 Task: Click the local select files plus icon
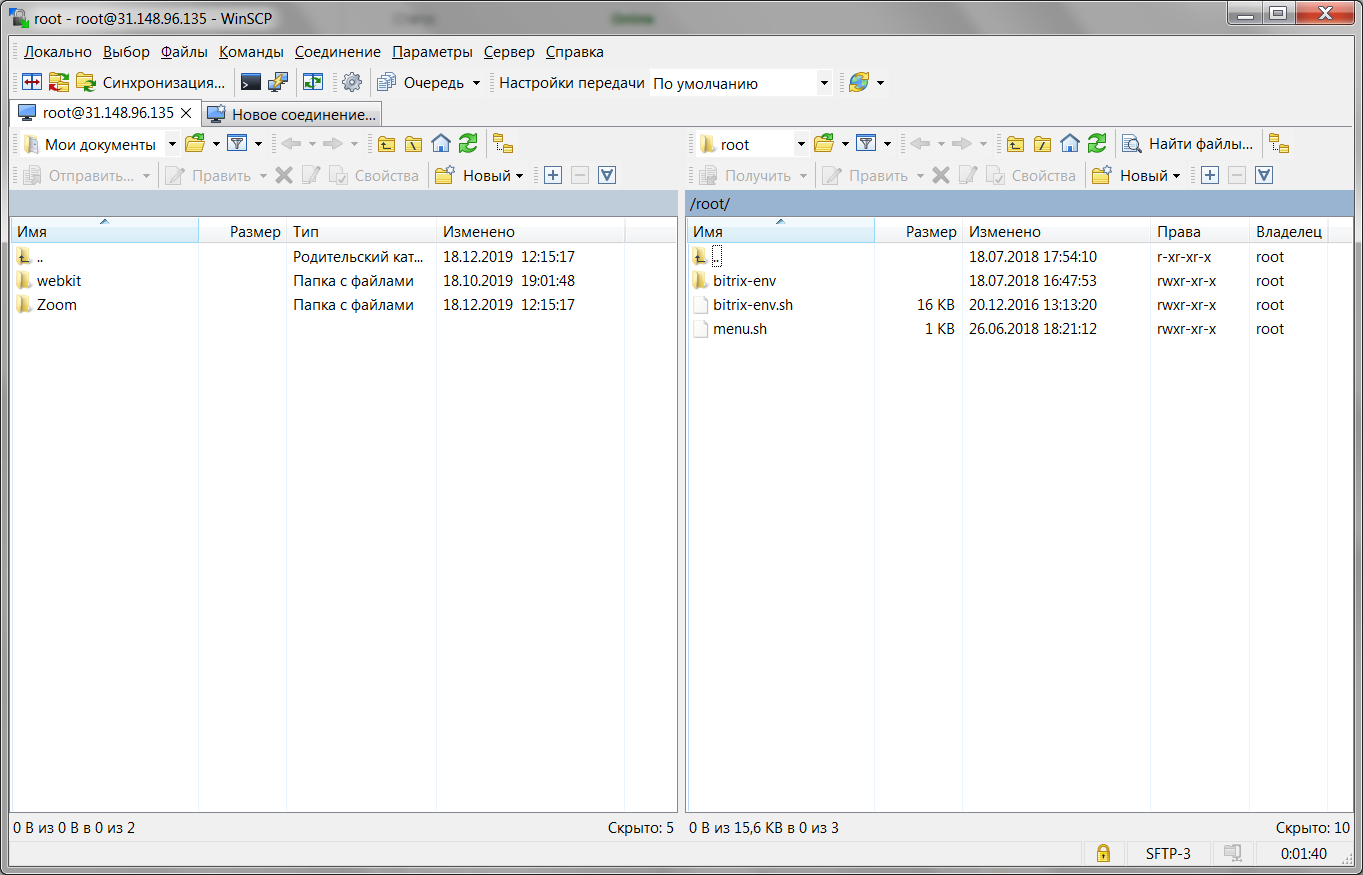552,175
